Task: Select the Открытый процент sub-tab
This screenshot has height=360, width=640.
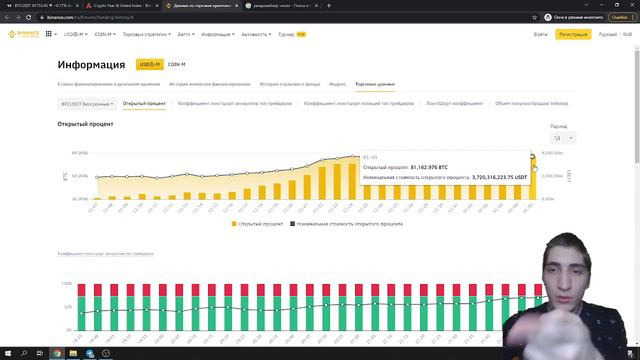Action: pos(144,104)
